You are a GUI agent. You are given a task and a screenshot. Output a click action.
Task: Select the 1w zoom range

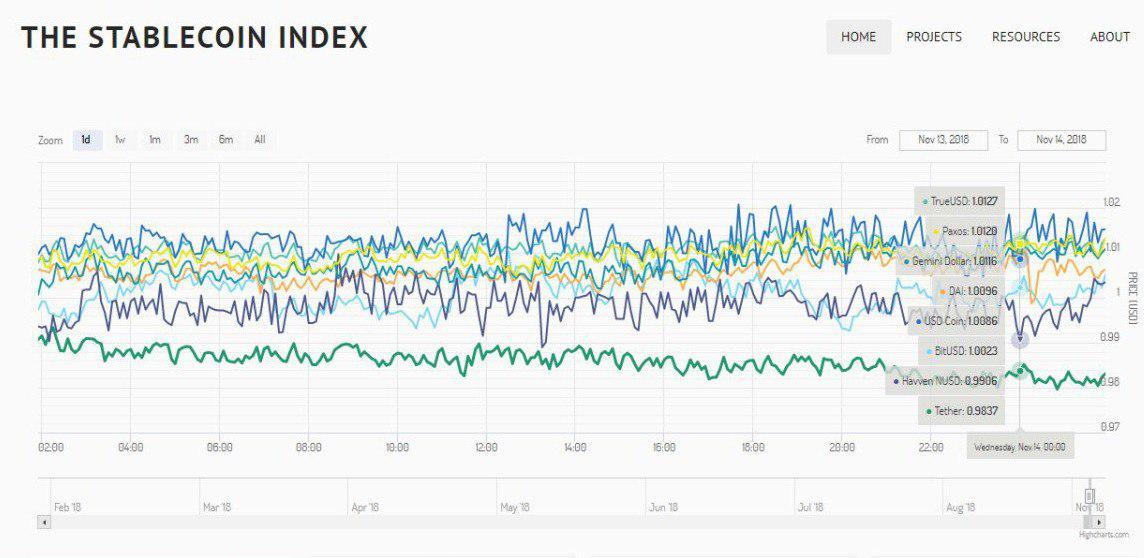pos(120,139)
